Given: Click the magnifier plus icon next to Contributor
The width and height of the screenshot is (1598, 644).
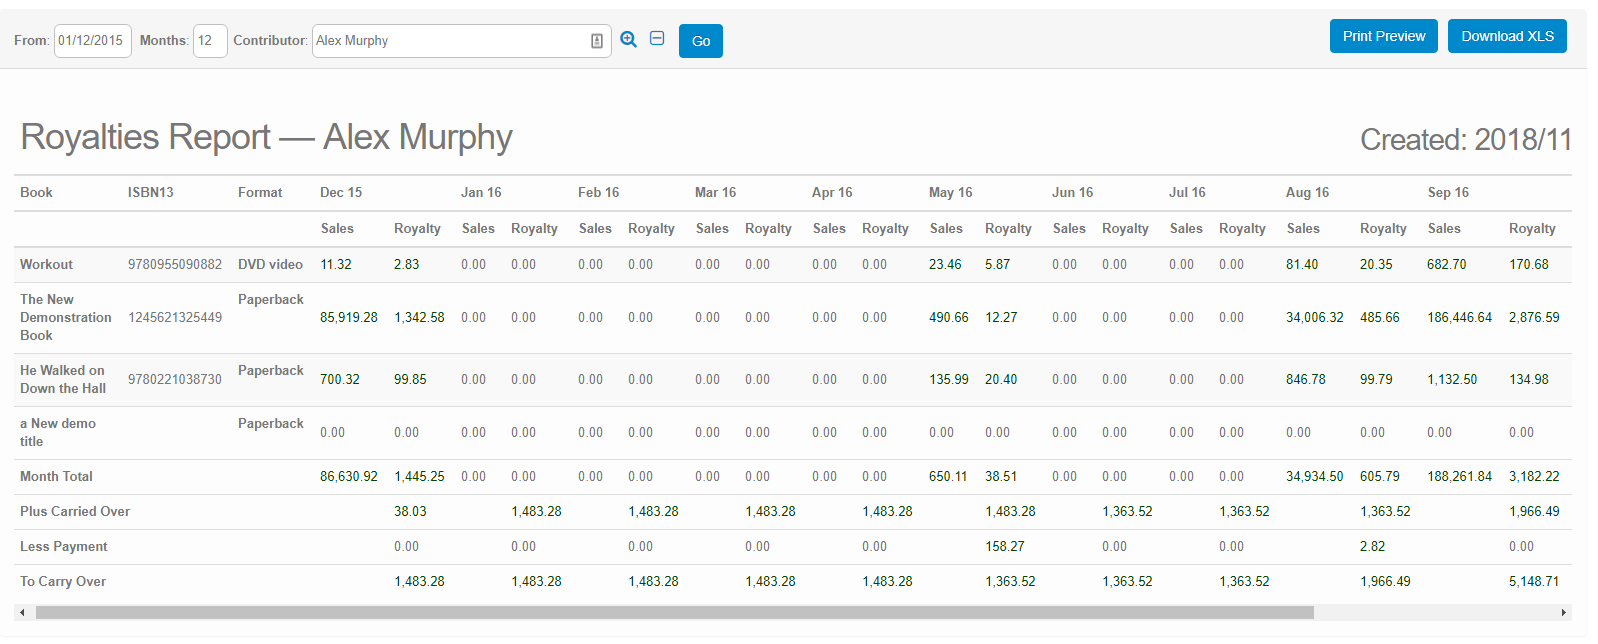Looking at the screenshot, I should [x=628, y=39].
